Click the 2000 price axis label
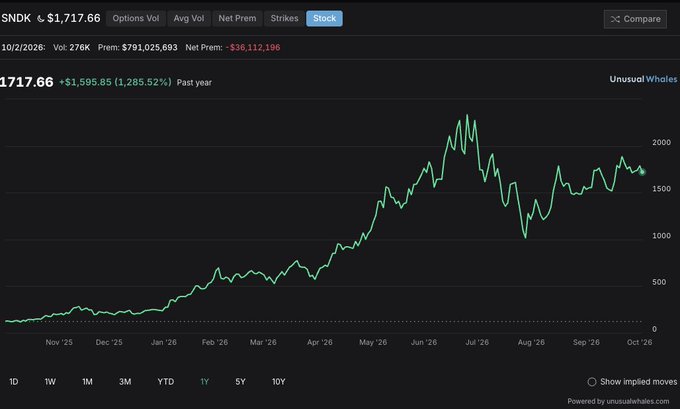This screenshot has width=680, height=409. 661,142
